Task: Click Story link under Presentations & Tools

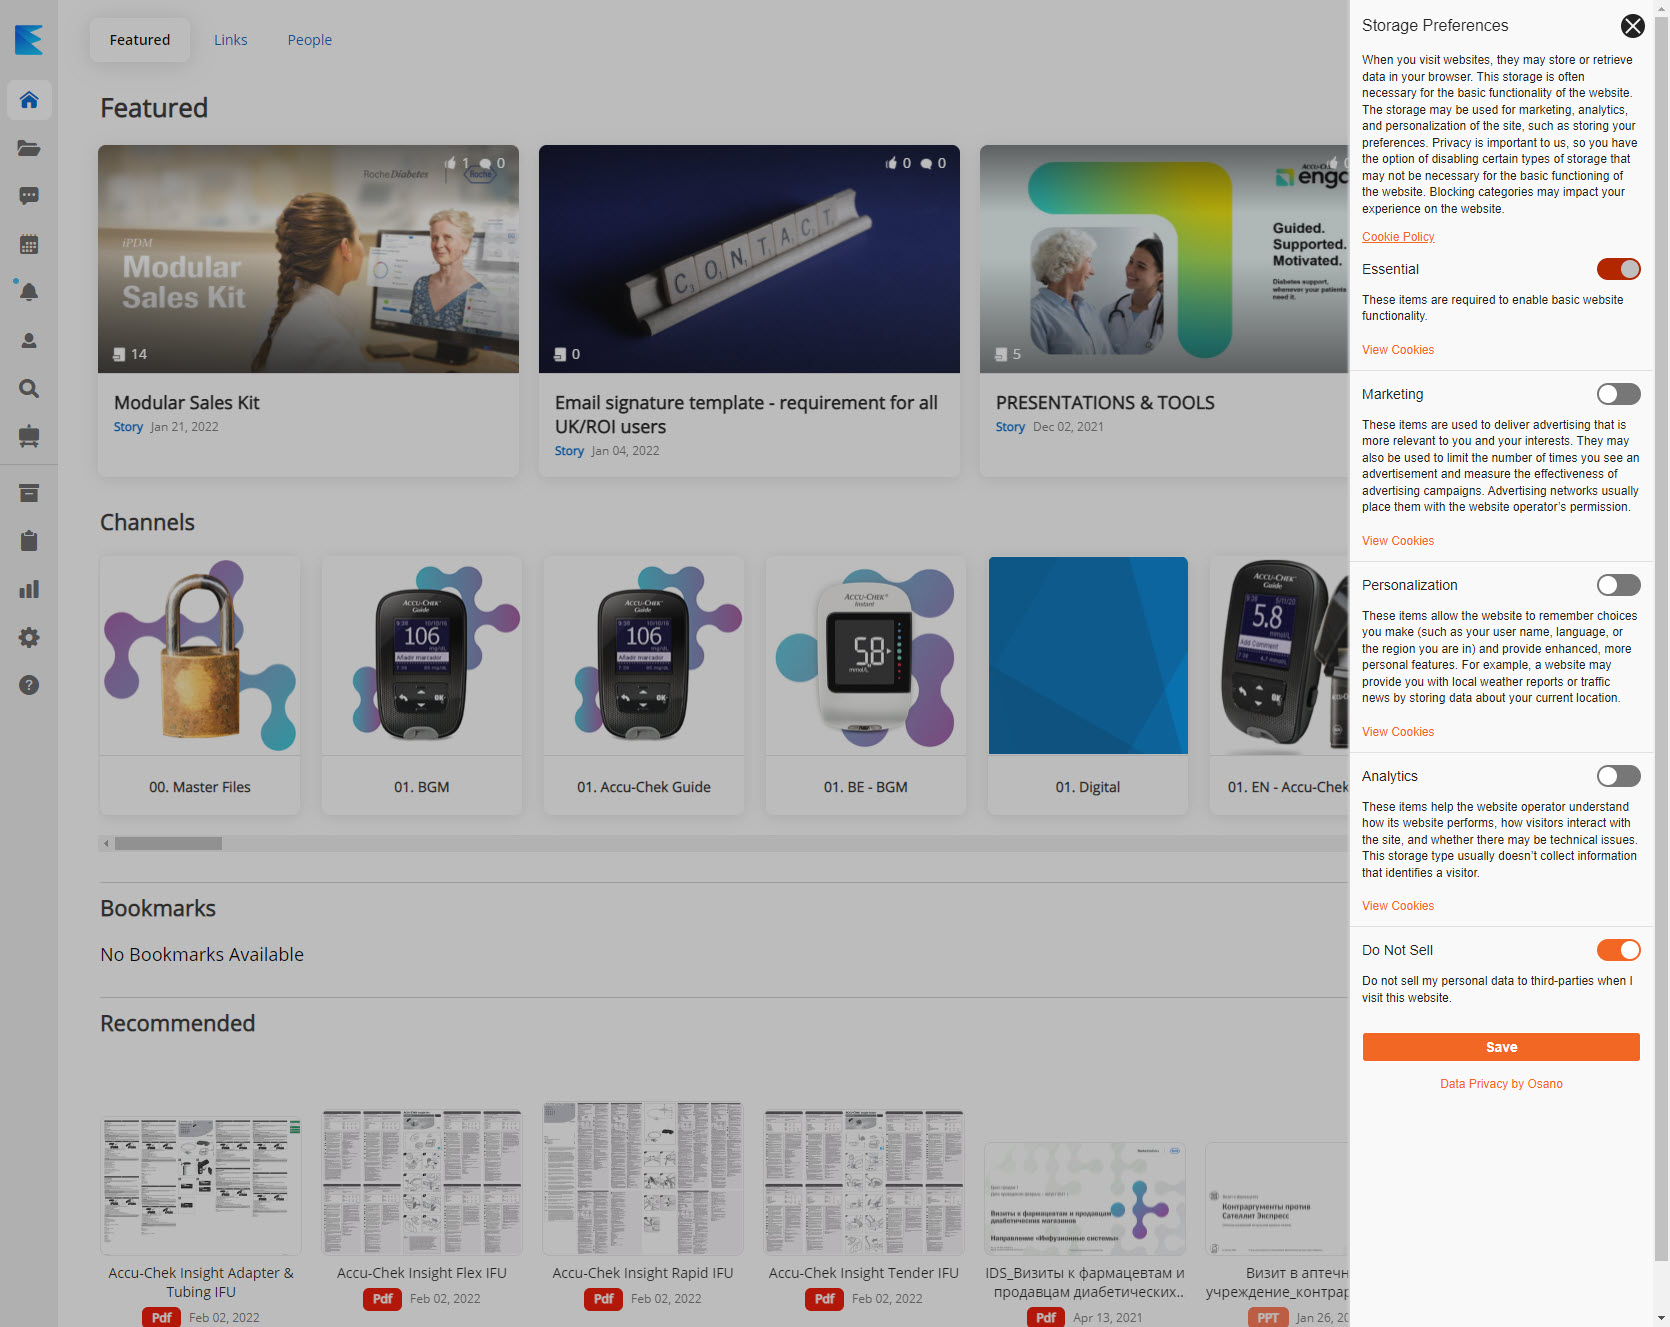Action: (x=1010, y=427)
